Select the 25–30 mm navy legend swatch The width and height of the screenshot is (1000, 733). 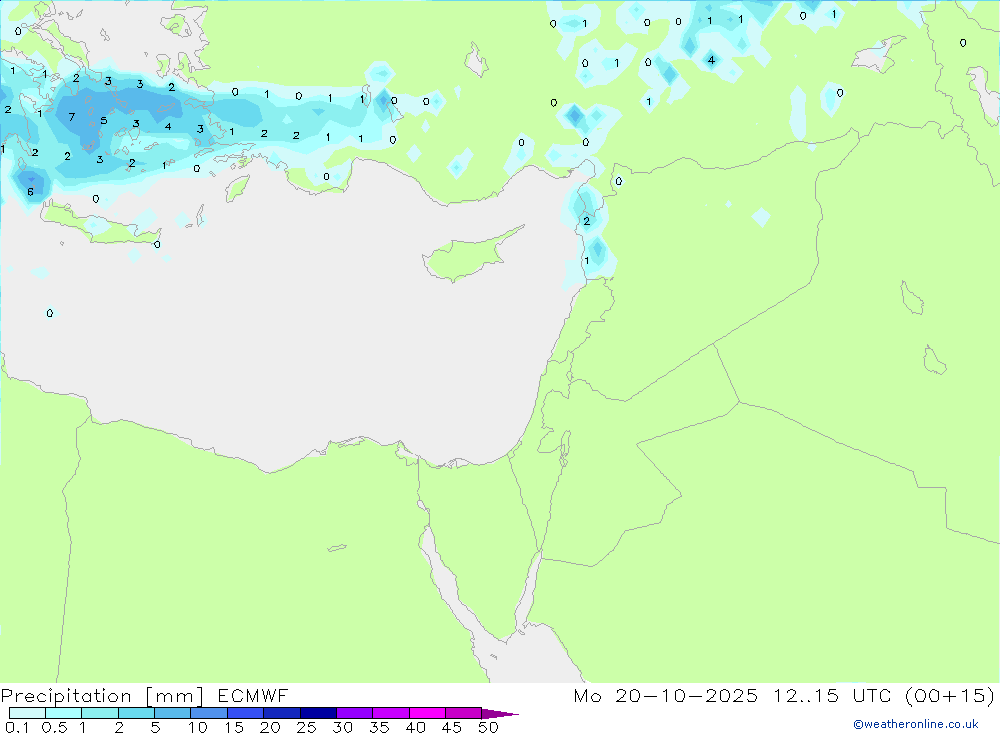(x=318, y=713)
